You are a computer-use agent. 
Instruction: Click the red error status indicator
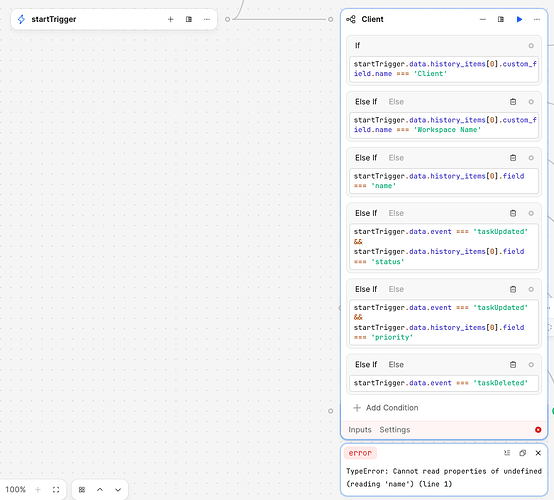pos(538,430)
